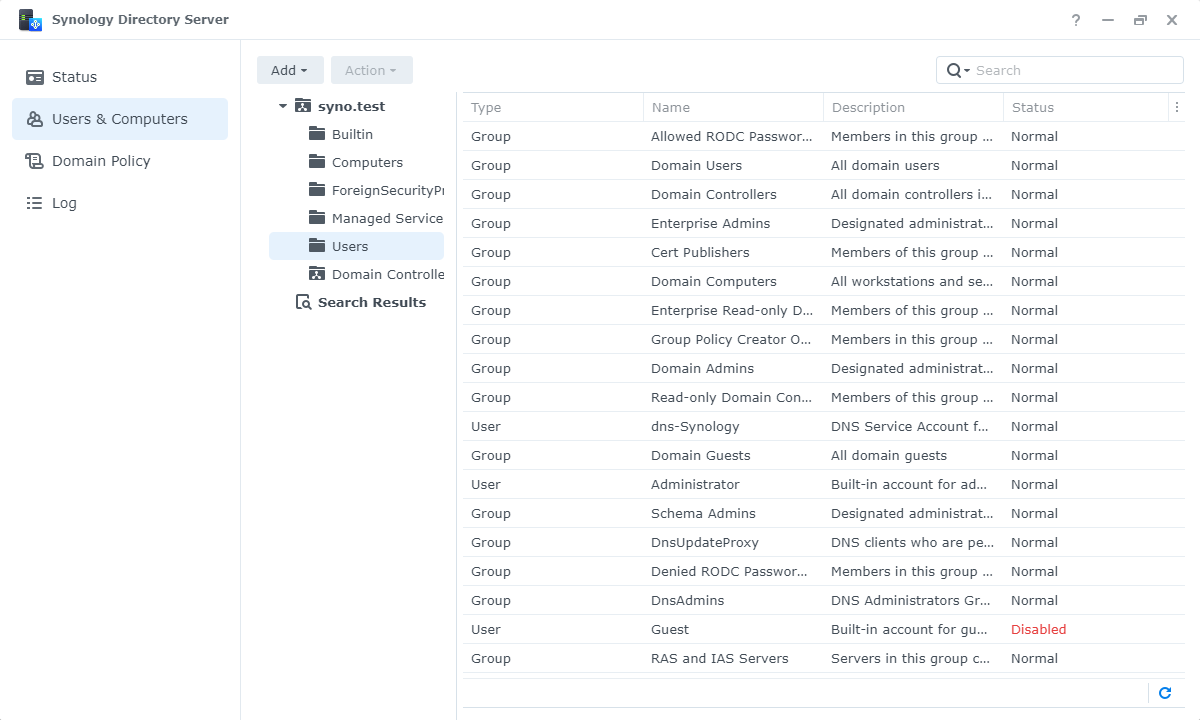Open the Action dropdown menu
This screenshot has width=1200, height=720.
point(371,70)
